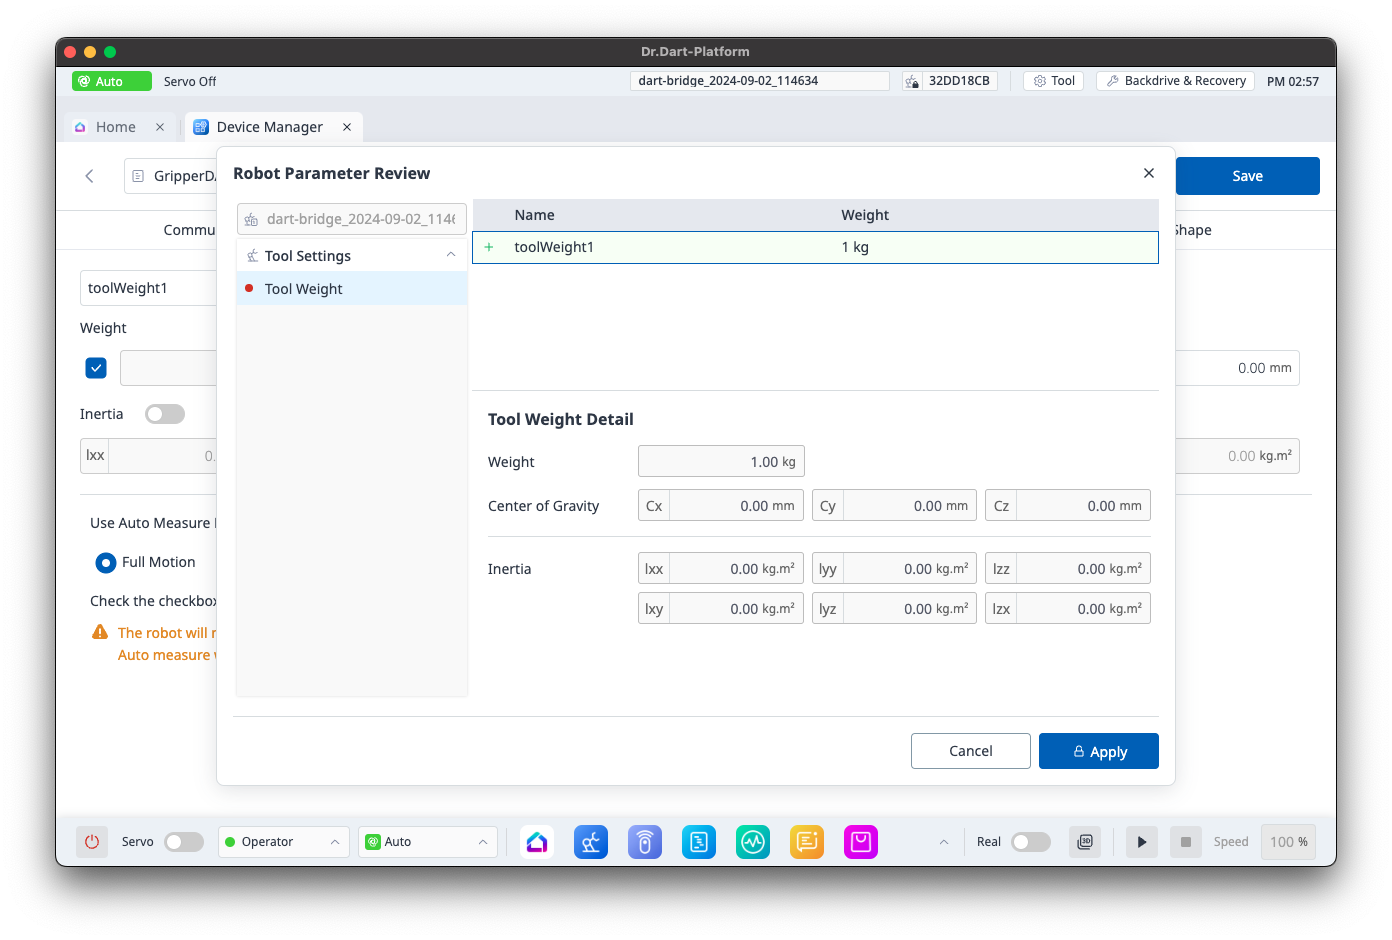Enable the Inertia toggle
The image size is (1392, 940).
[x=165, y=414]
